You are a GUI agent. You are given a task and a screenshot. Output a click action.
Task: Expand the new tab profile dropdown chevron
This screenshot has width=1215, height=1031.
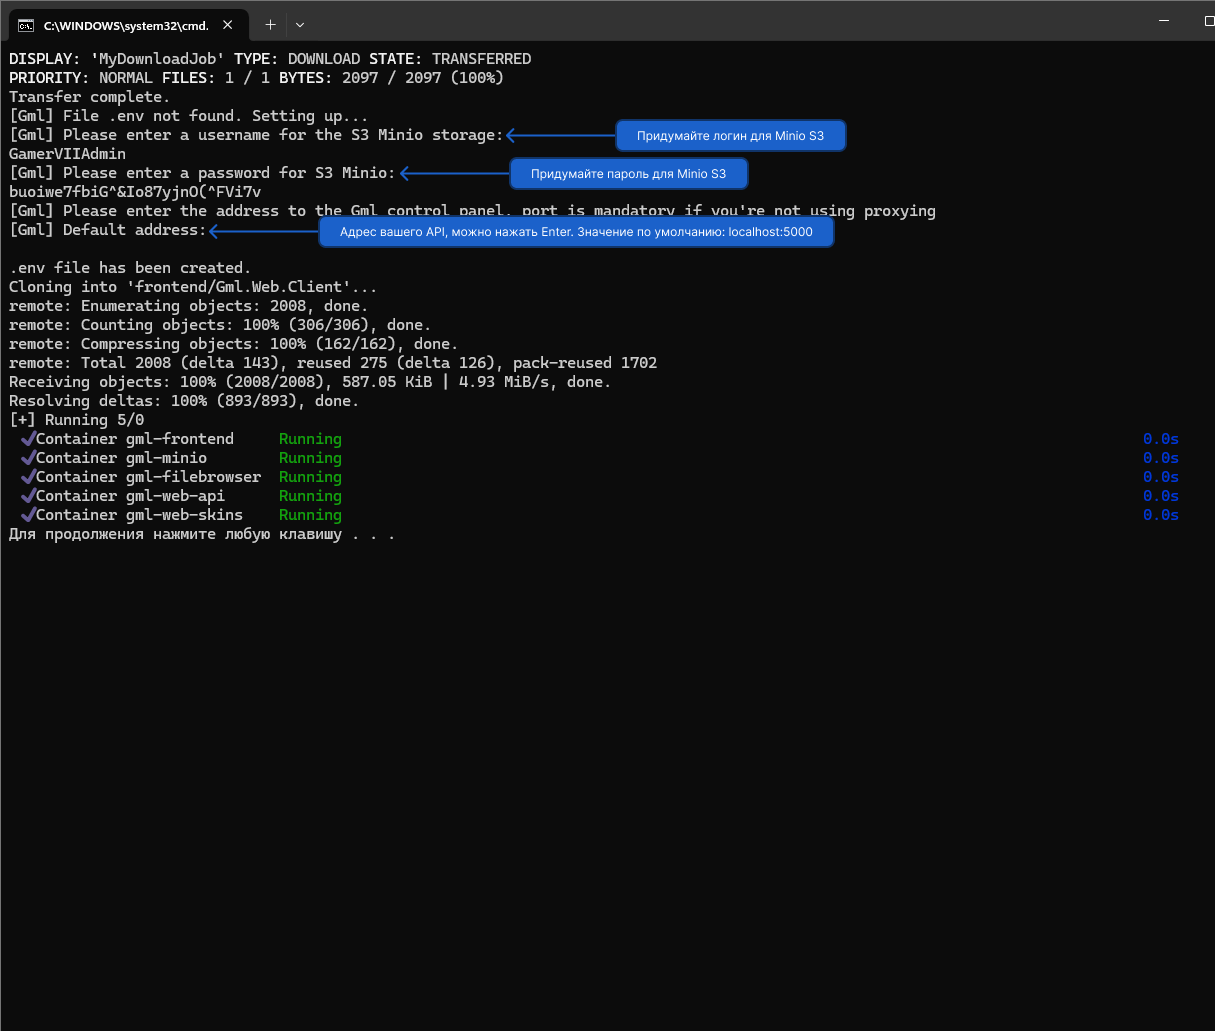coord(300,25)
